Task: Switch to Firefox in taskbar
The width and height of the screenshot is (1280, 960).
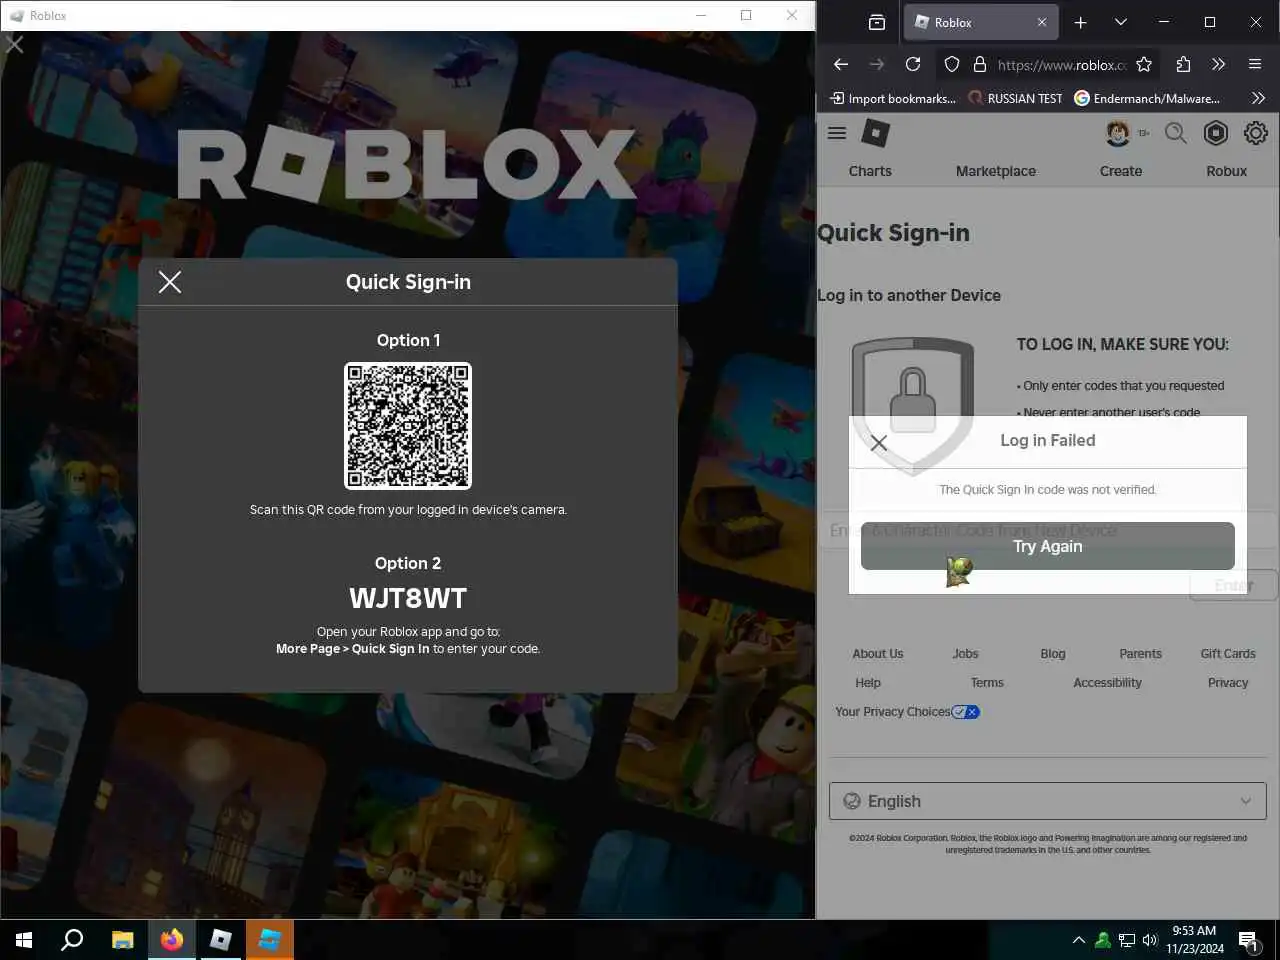Action: 172,940
